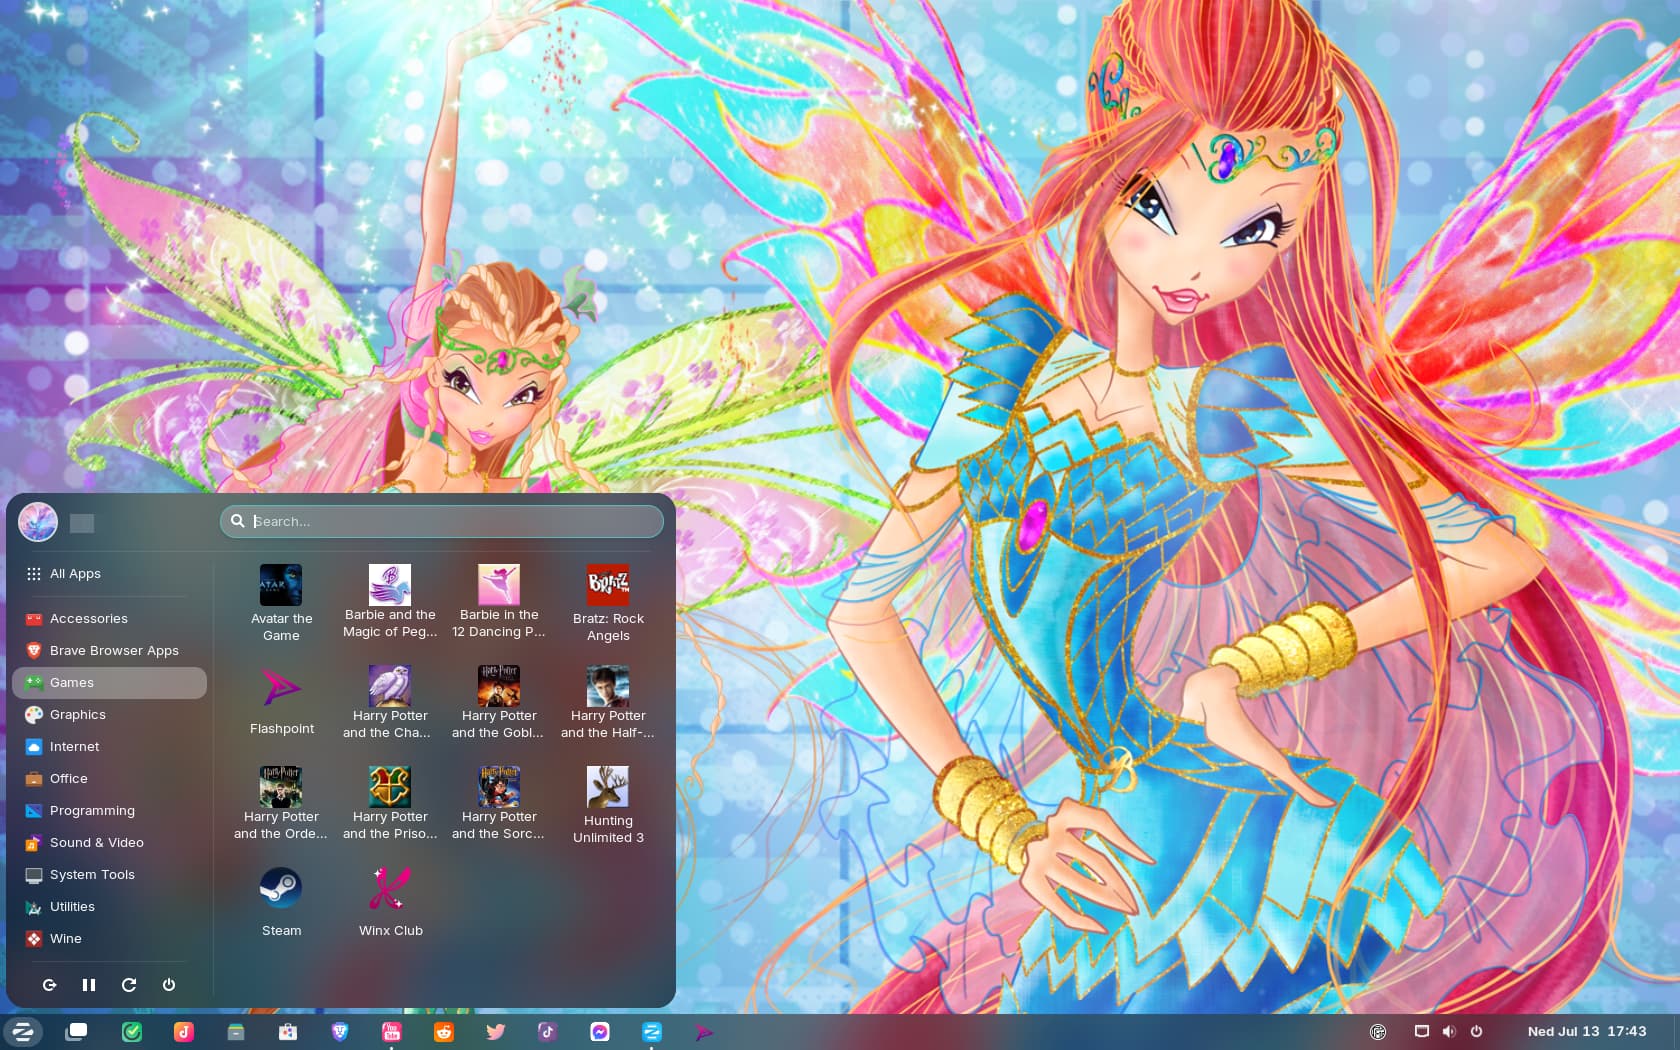Click the restart icon in menu
This screenshot has height=1050, width=1680.
129,985
